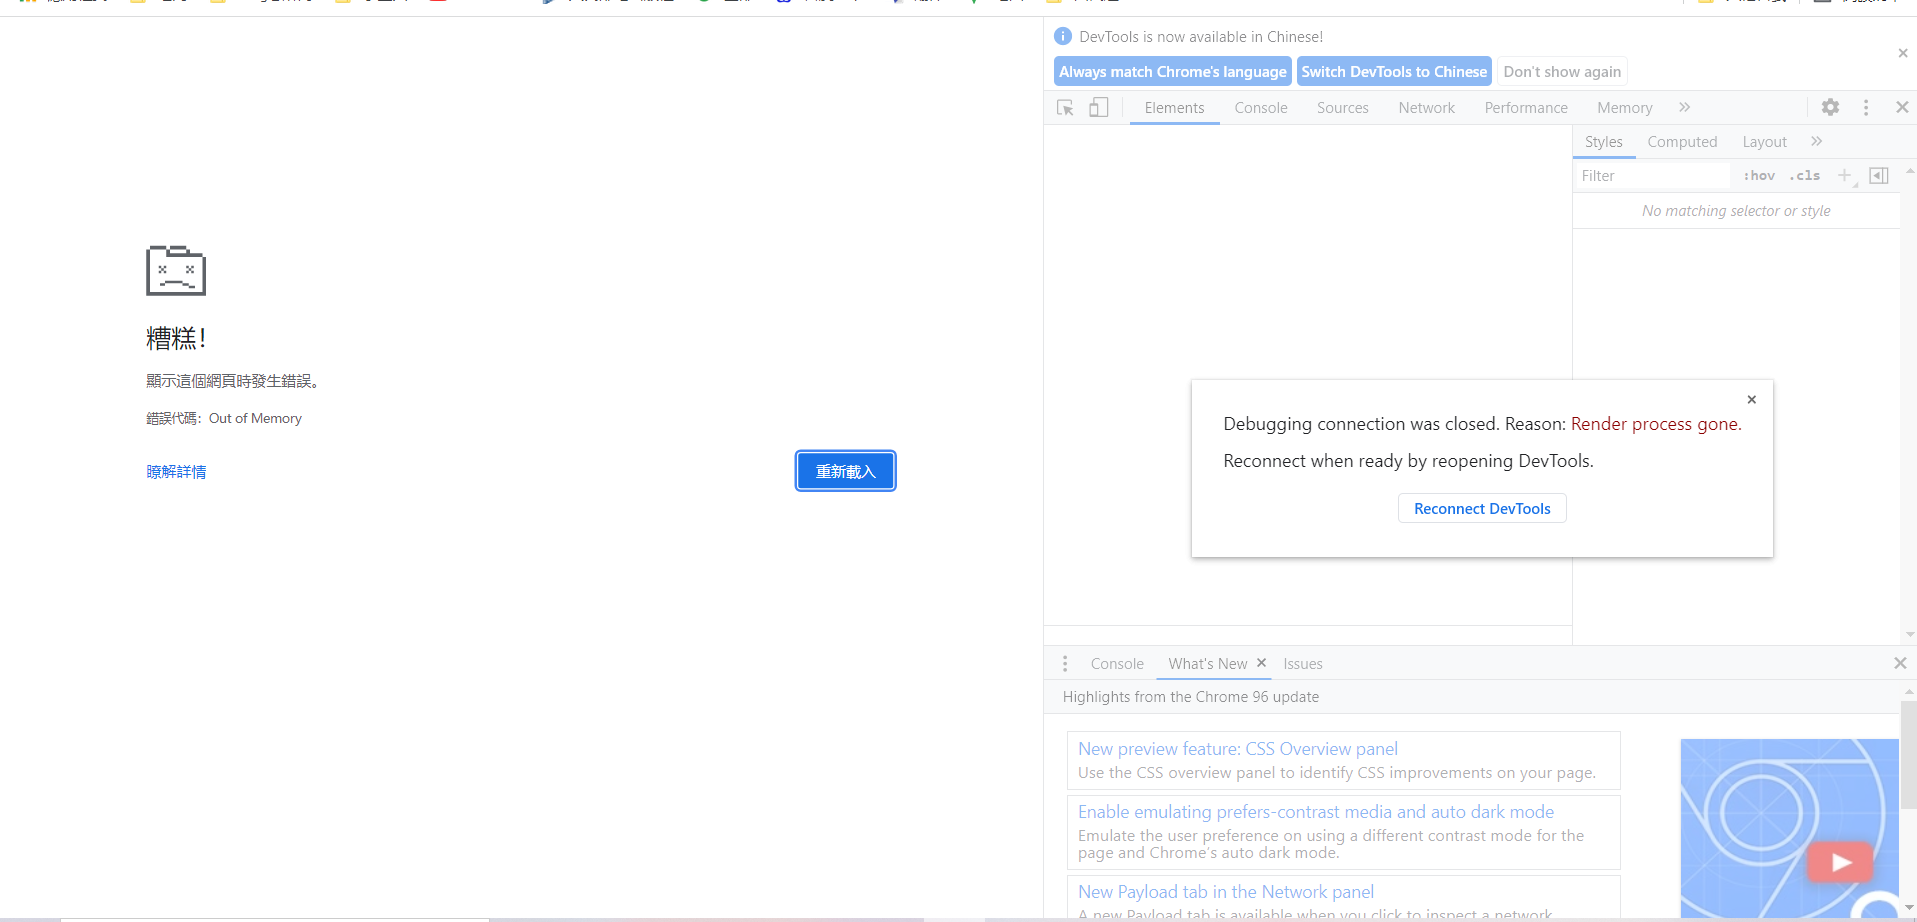Expand more DevTools main tabs chevron
Viewport: 1917px width, 922px height.
[1685, 107]
